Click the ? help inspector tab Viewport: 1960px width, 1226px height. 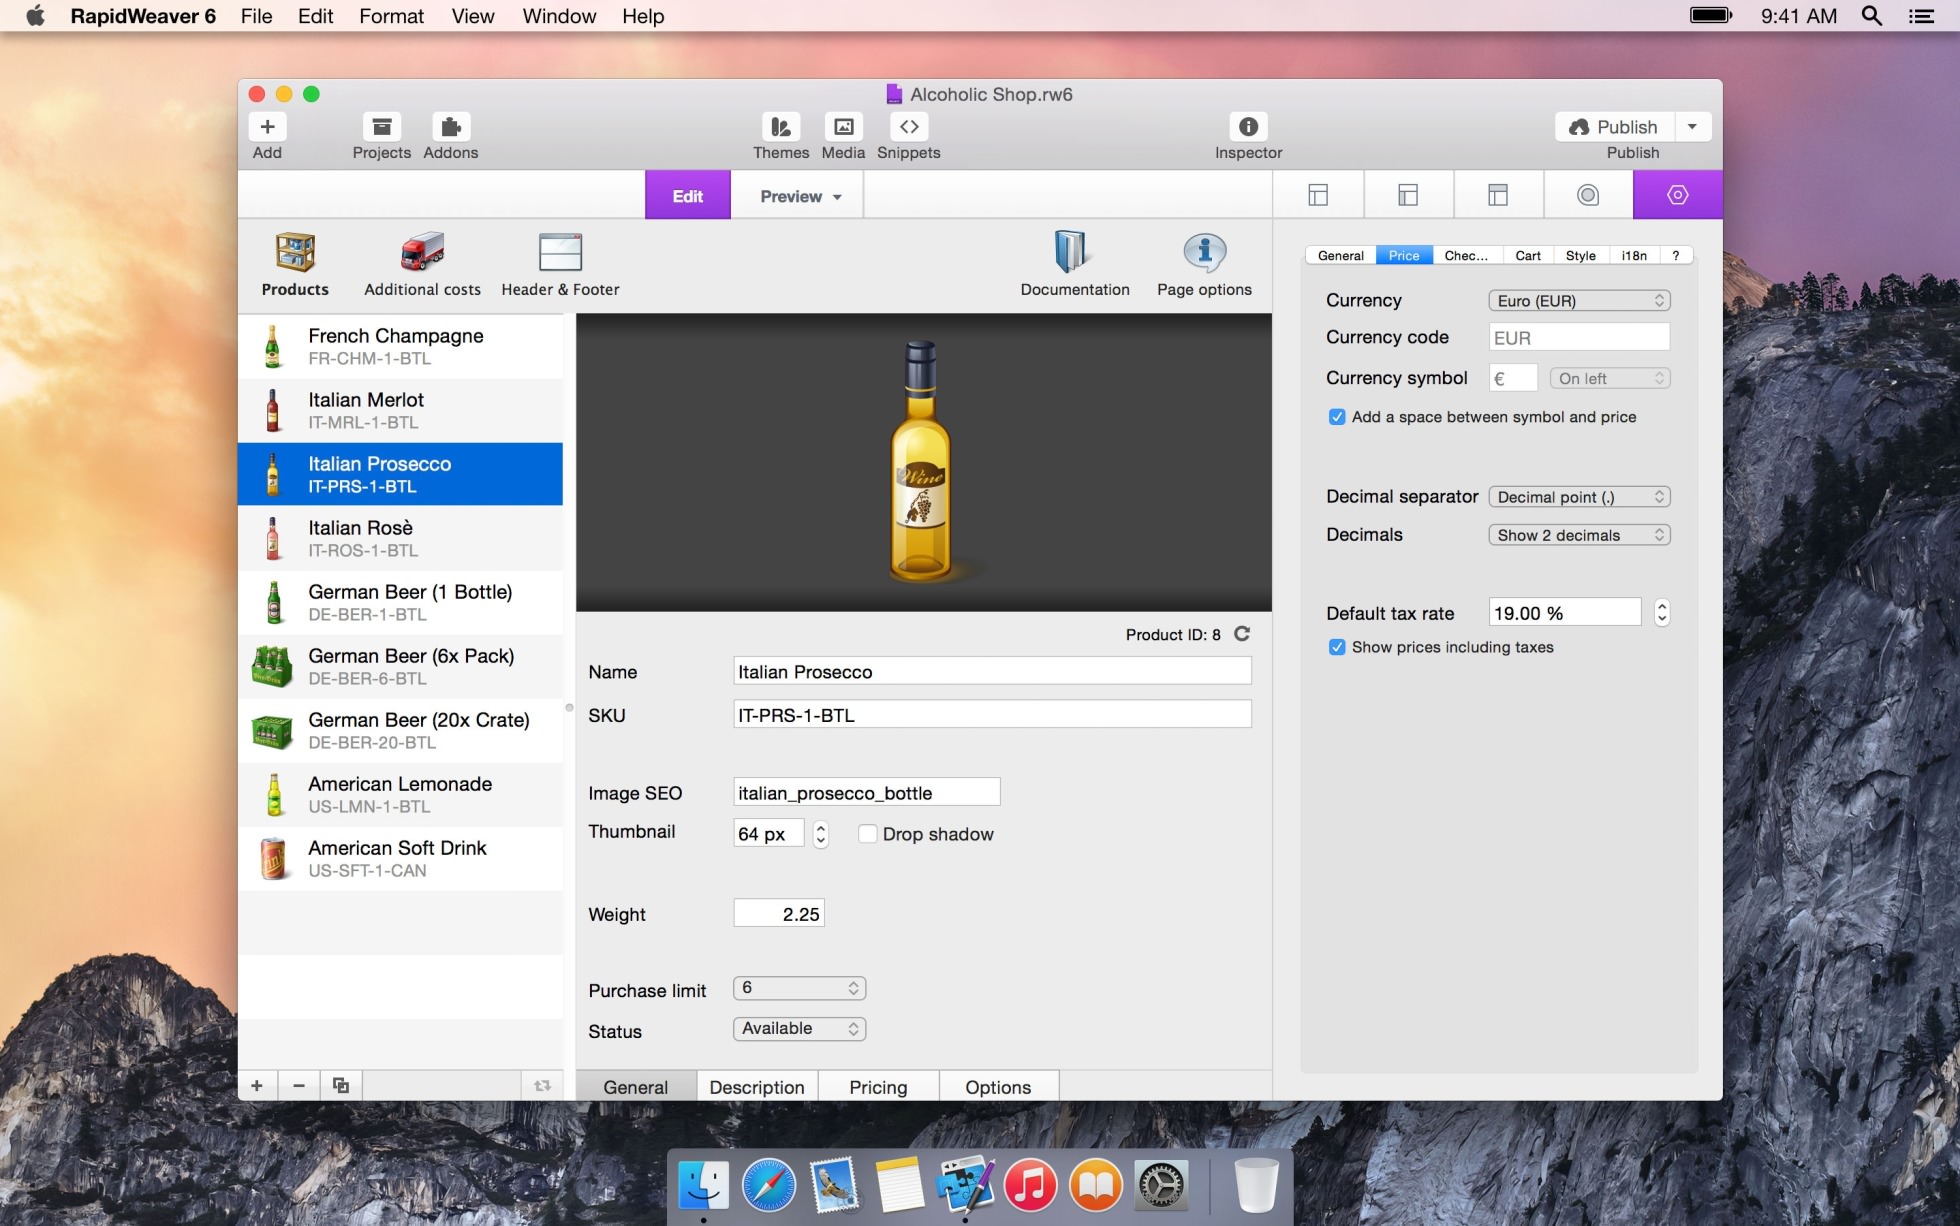[1676, 256]
